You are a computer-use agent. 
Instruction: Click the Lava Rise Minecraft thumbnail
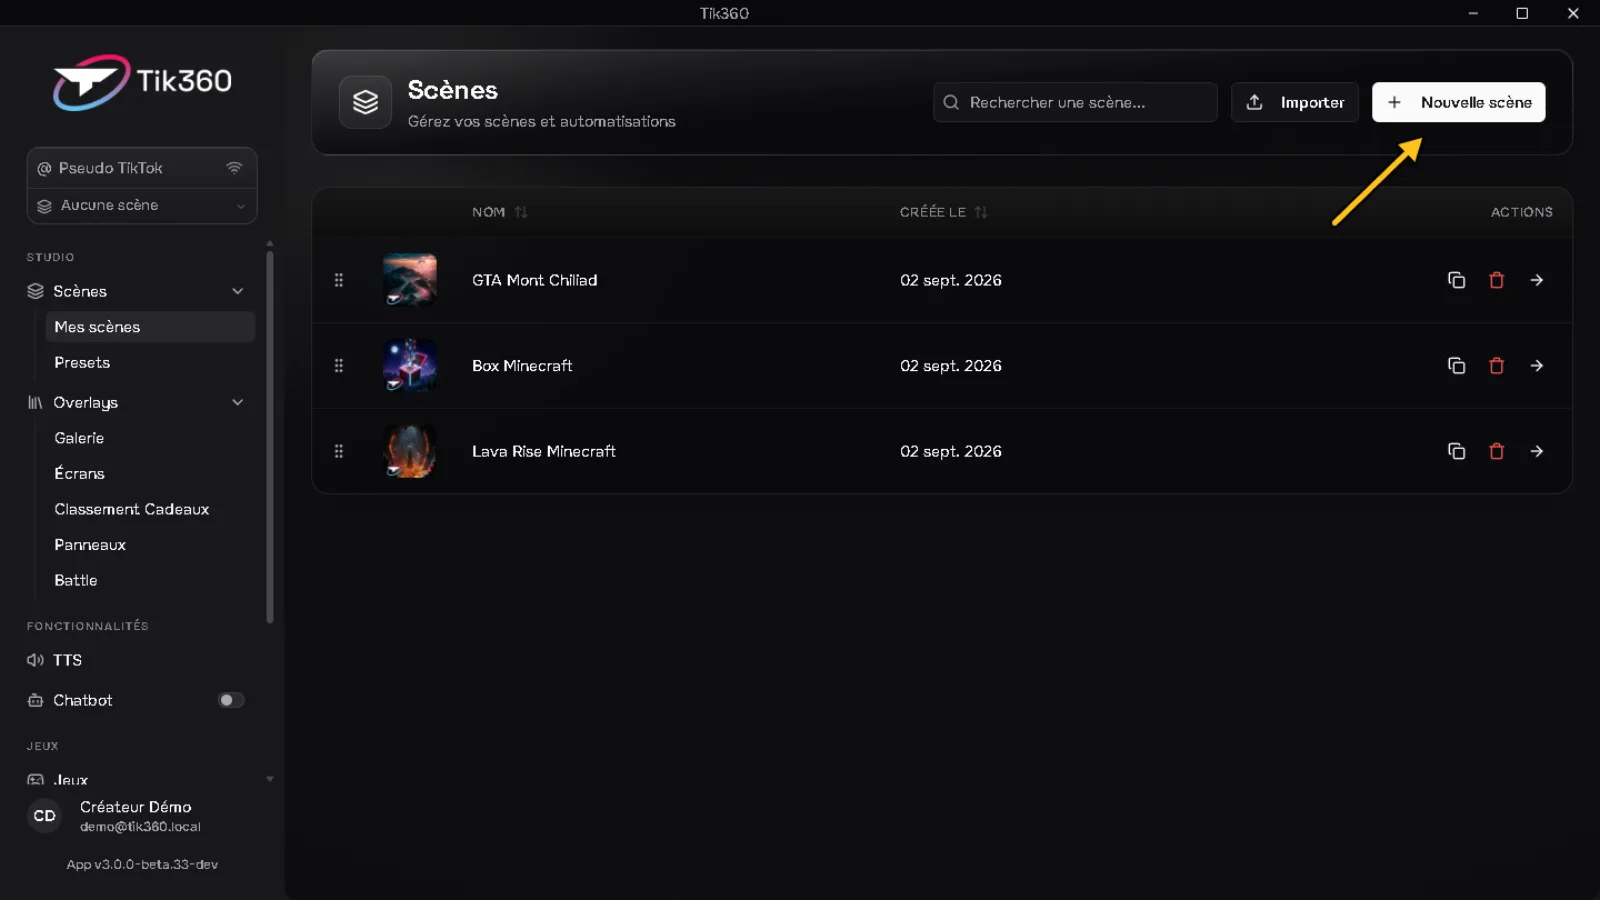coord(410,451)
